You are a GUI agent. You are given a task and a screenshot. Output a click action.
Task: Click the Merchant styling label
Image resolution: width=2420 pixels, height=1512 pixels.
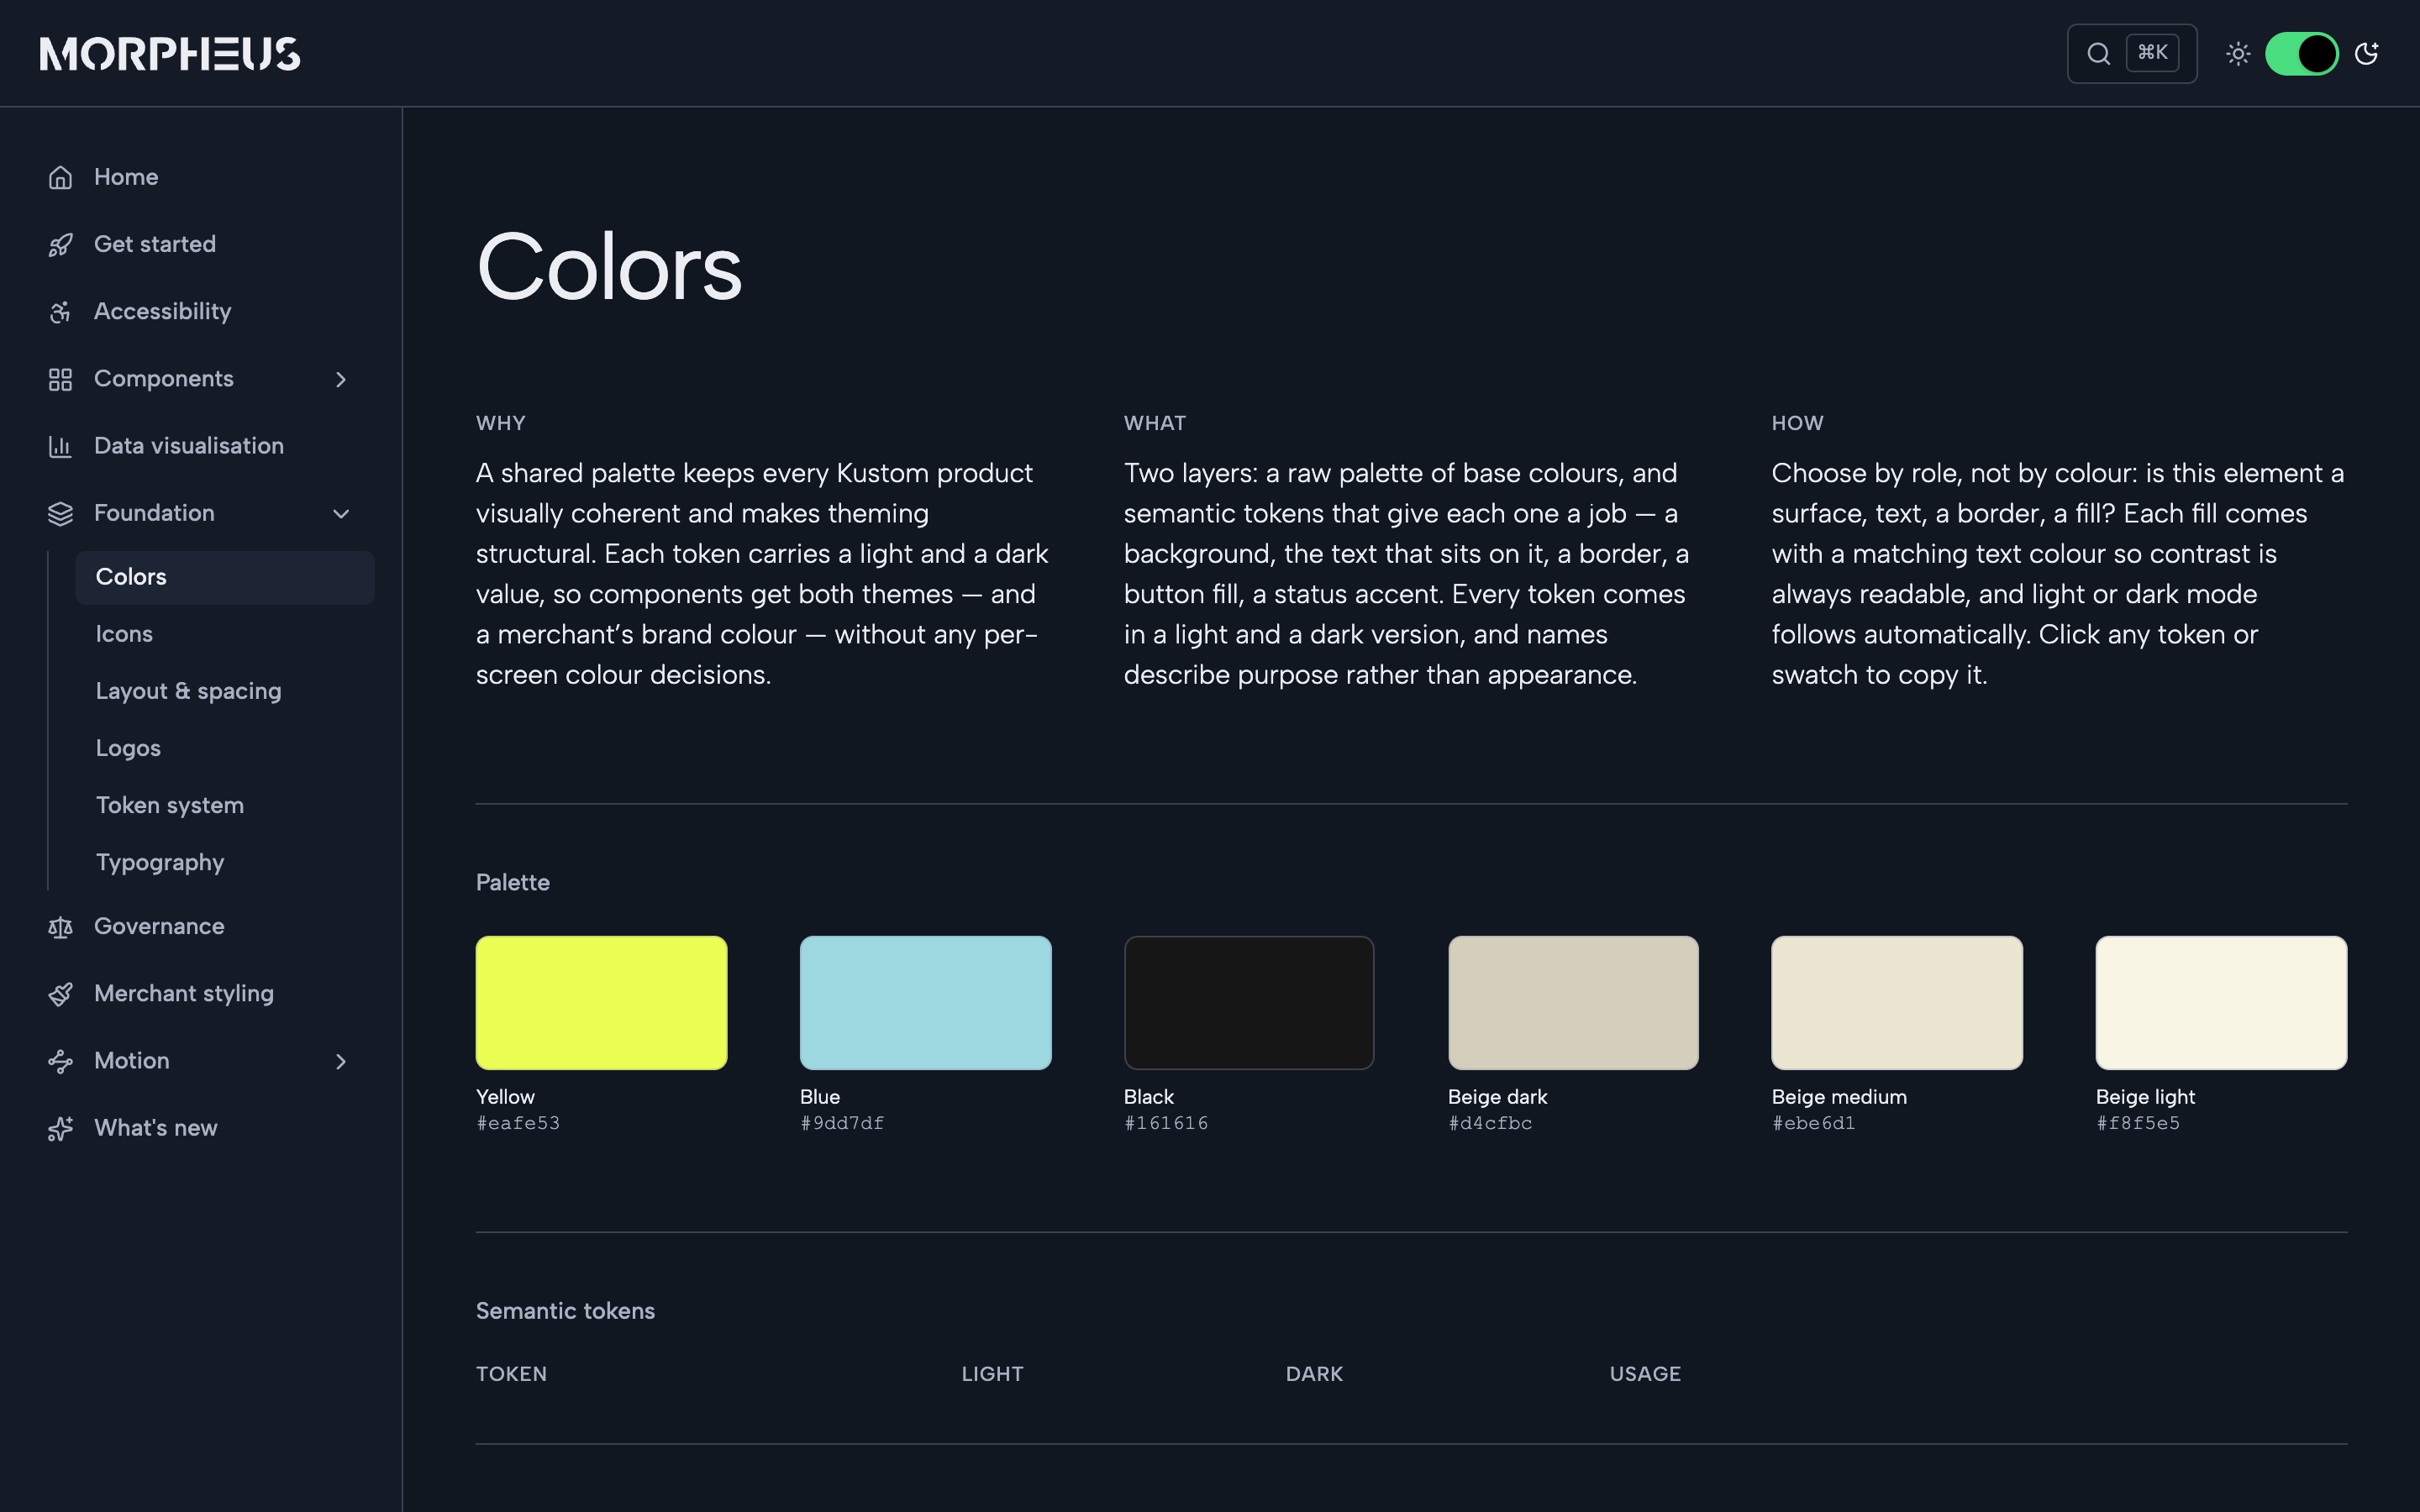(x=184, y=993)
